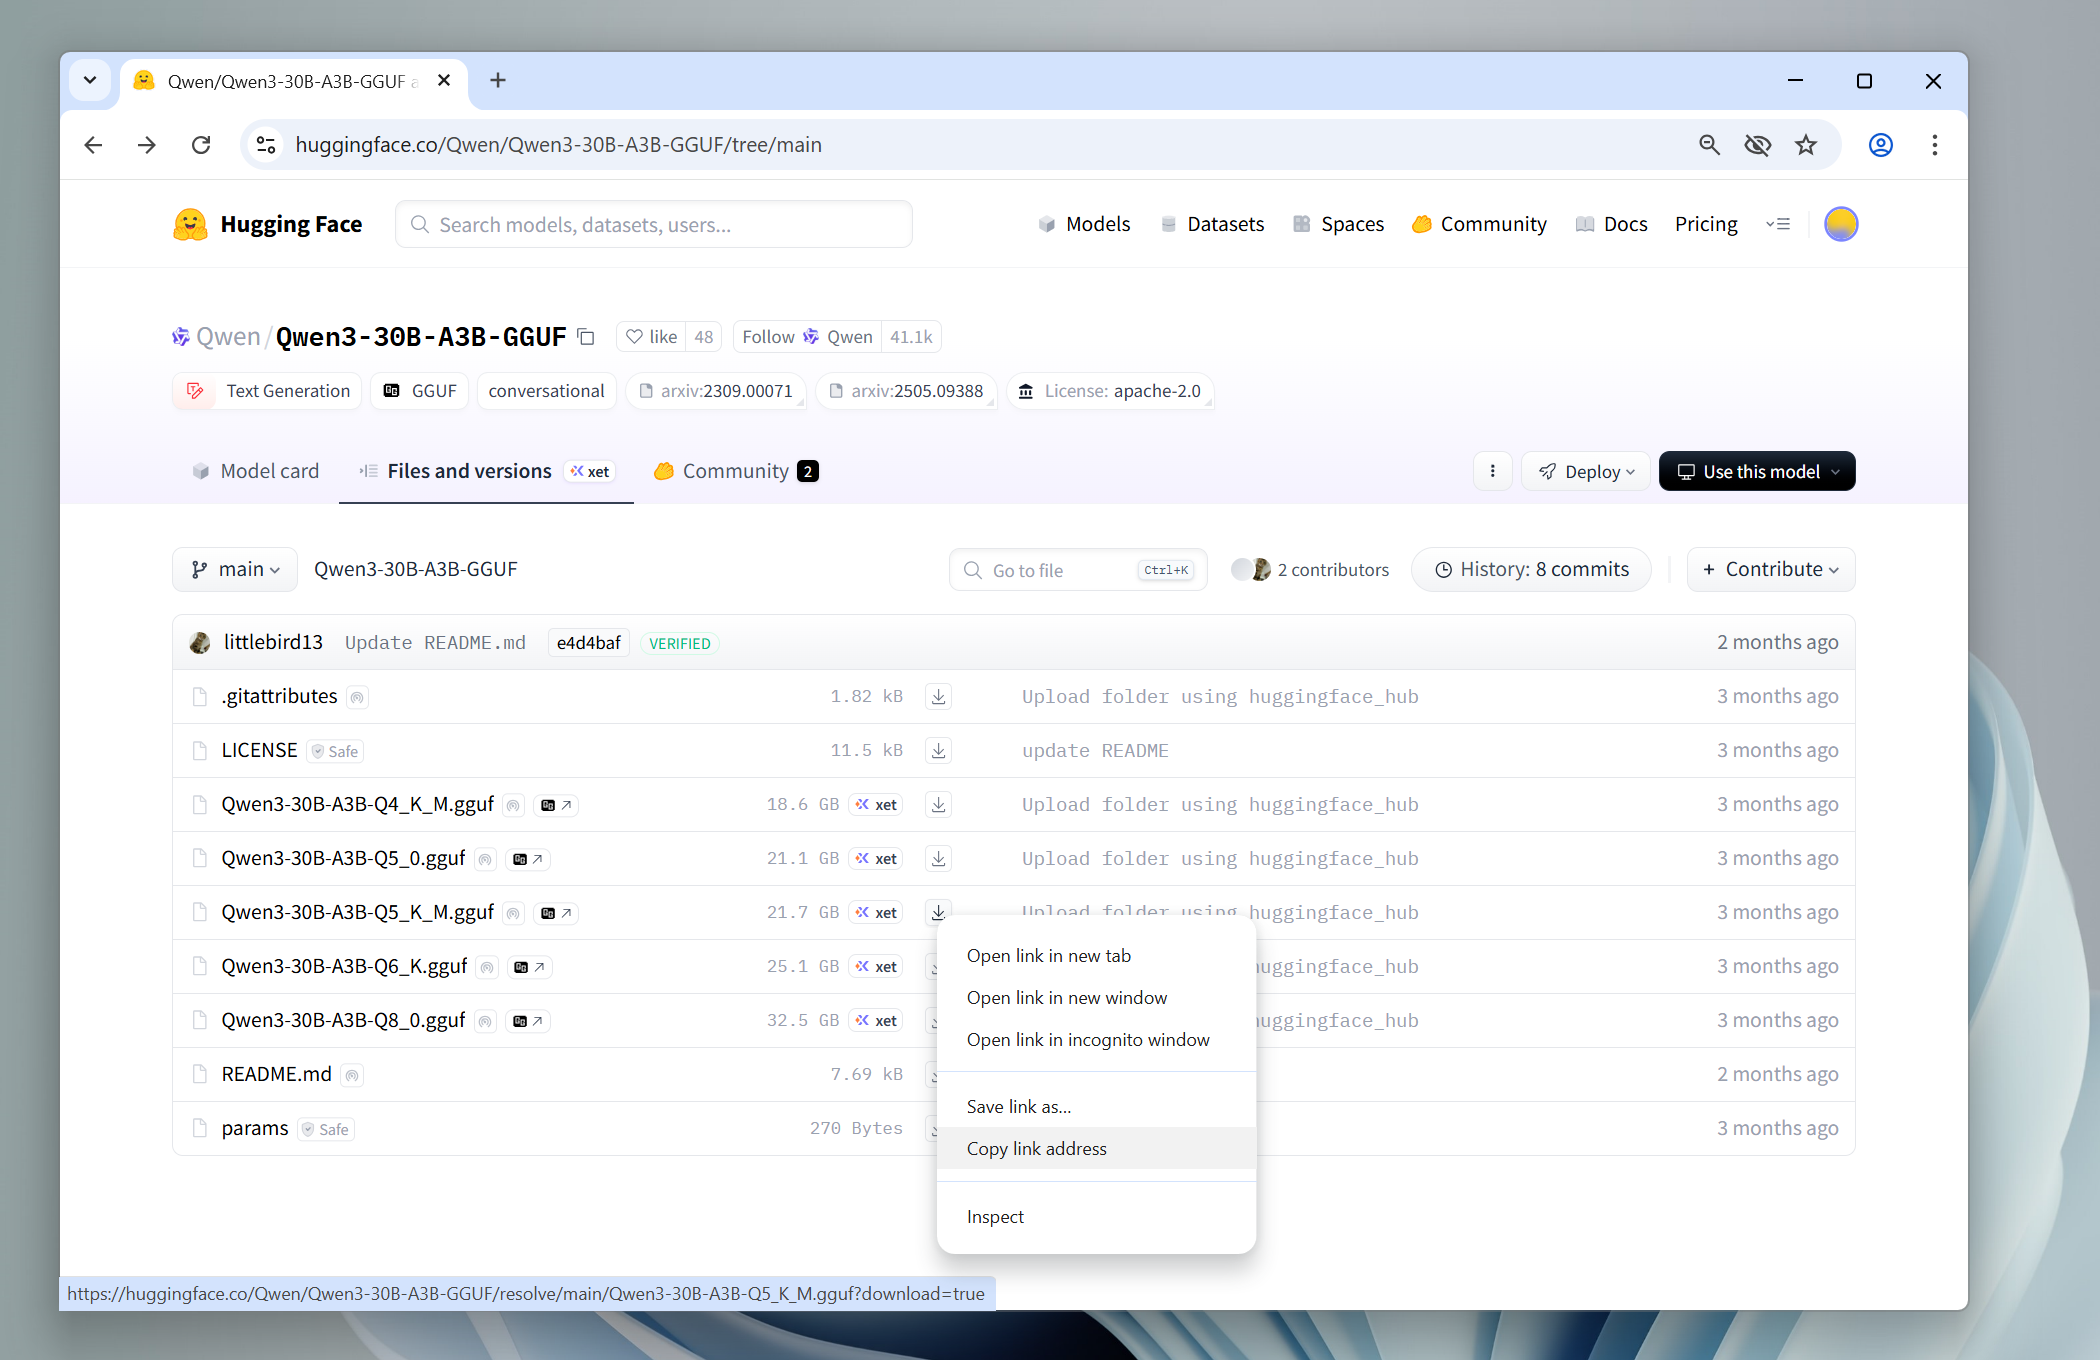
Task: Focus the Search models, datasets, users field
Action: [x=654, y=224]
